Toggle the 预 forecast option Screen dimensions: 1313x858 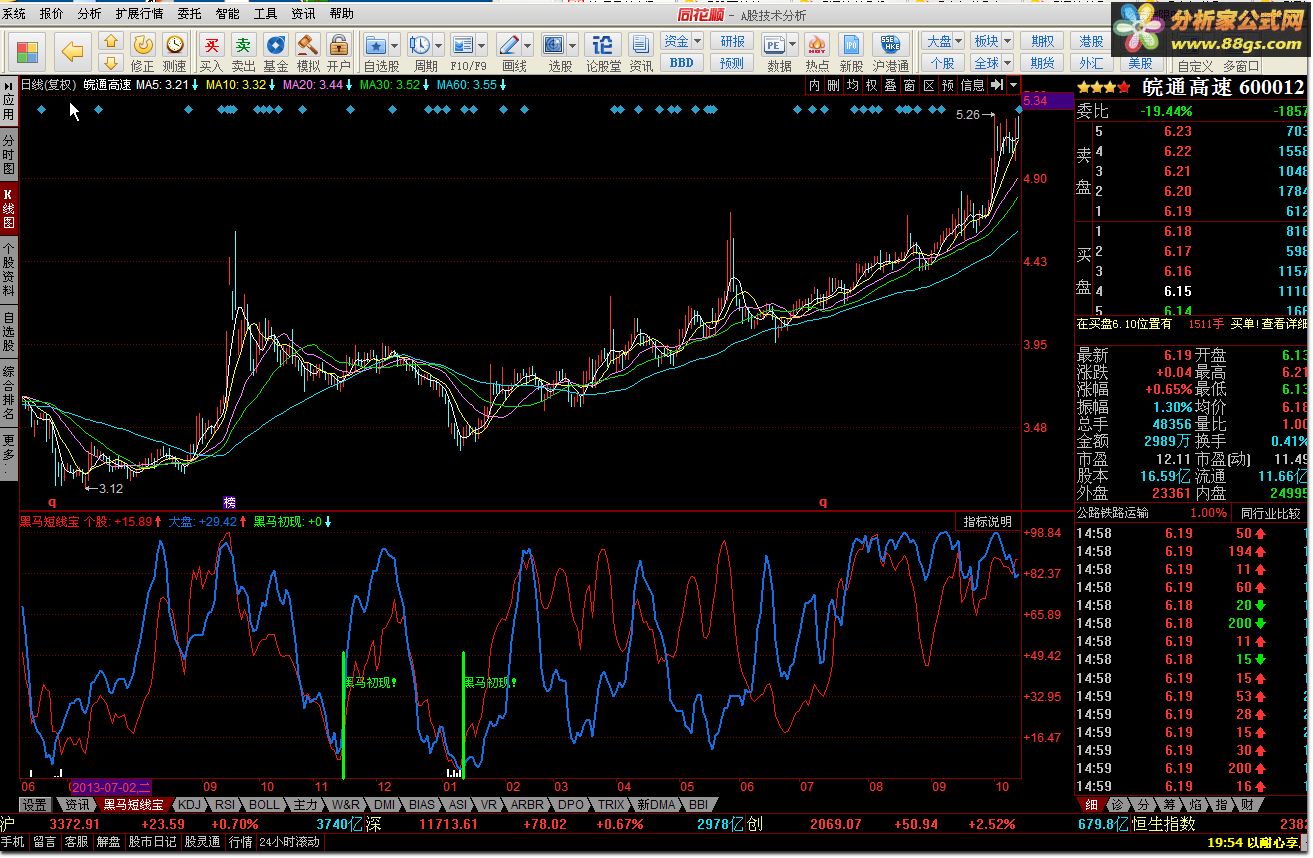[948, 86]
